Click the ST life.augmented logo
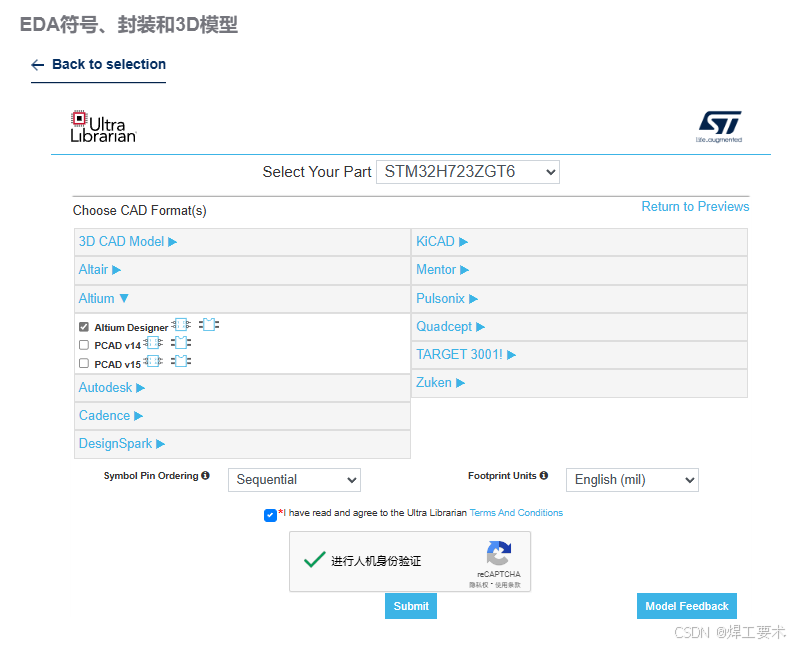This screenshot has height=646, width=793. [719, 126]
